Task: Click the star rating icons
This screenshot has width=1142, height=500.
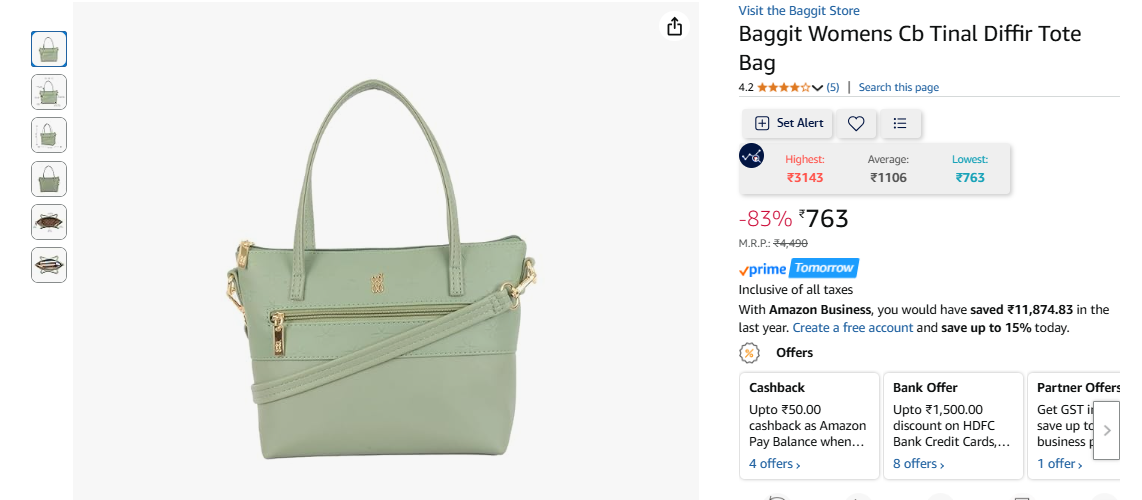Action: coord(784,87)
